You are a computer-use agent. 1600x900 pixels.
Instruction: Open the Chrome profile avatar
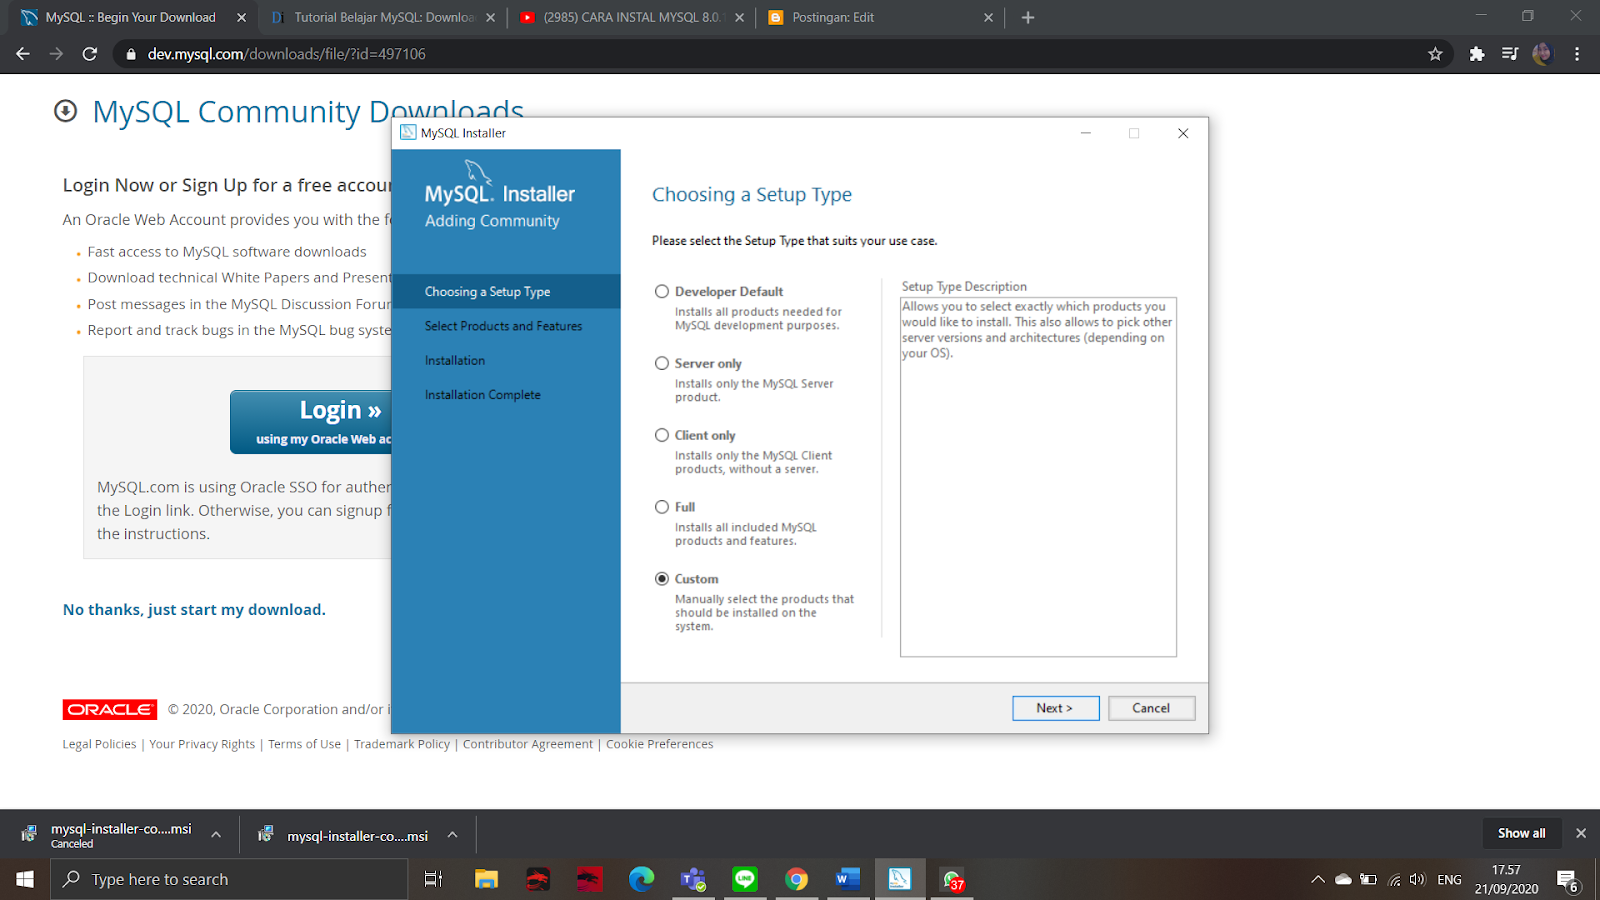(1542, 54)
